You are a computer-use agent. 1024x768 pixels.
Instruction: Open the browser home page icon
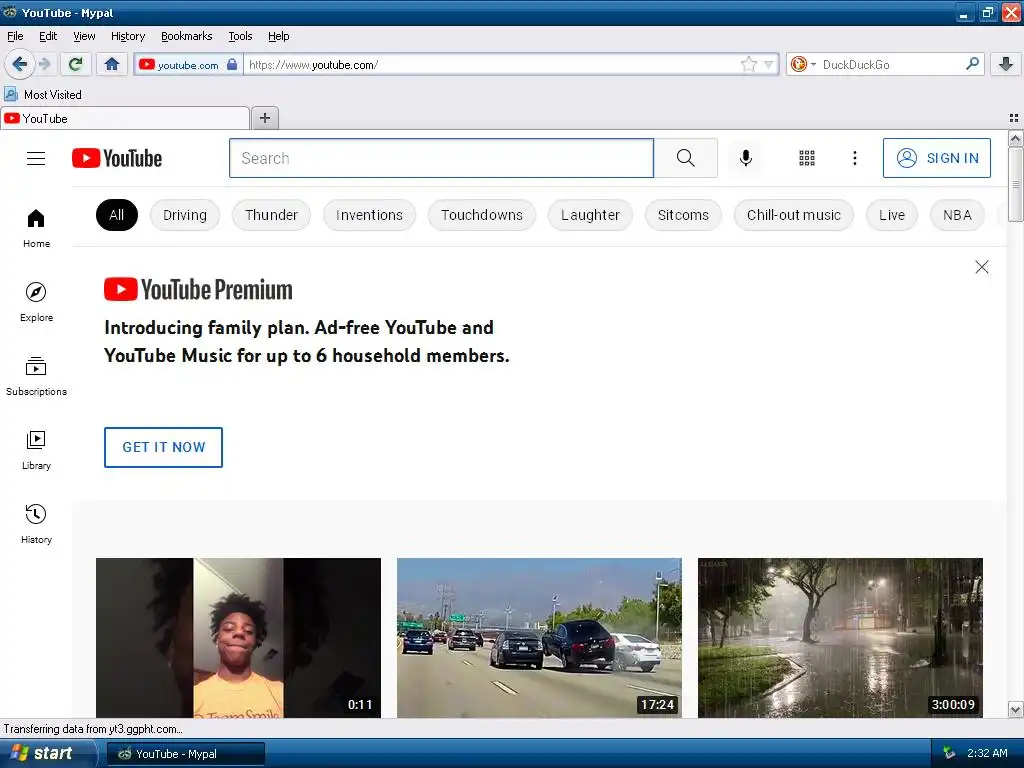click(112, 64)
